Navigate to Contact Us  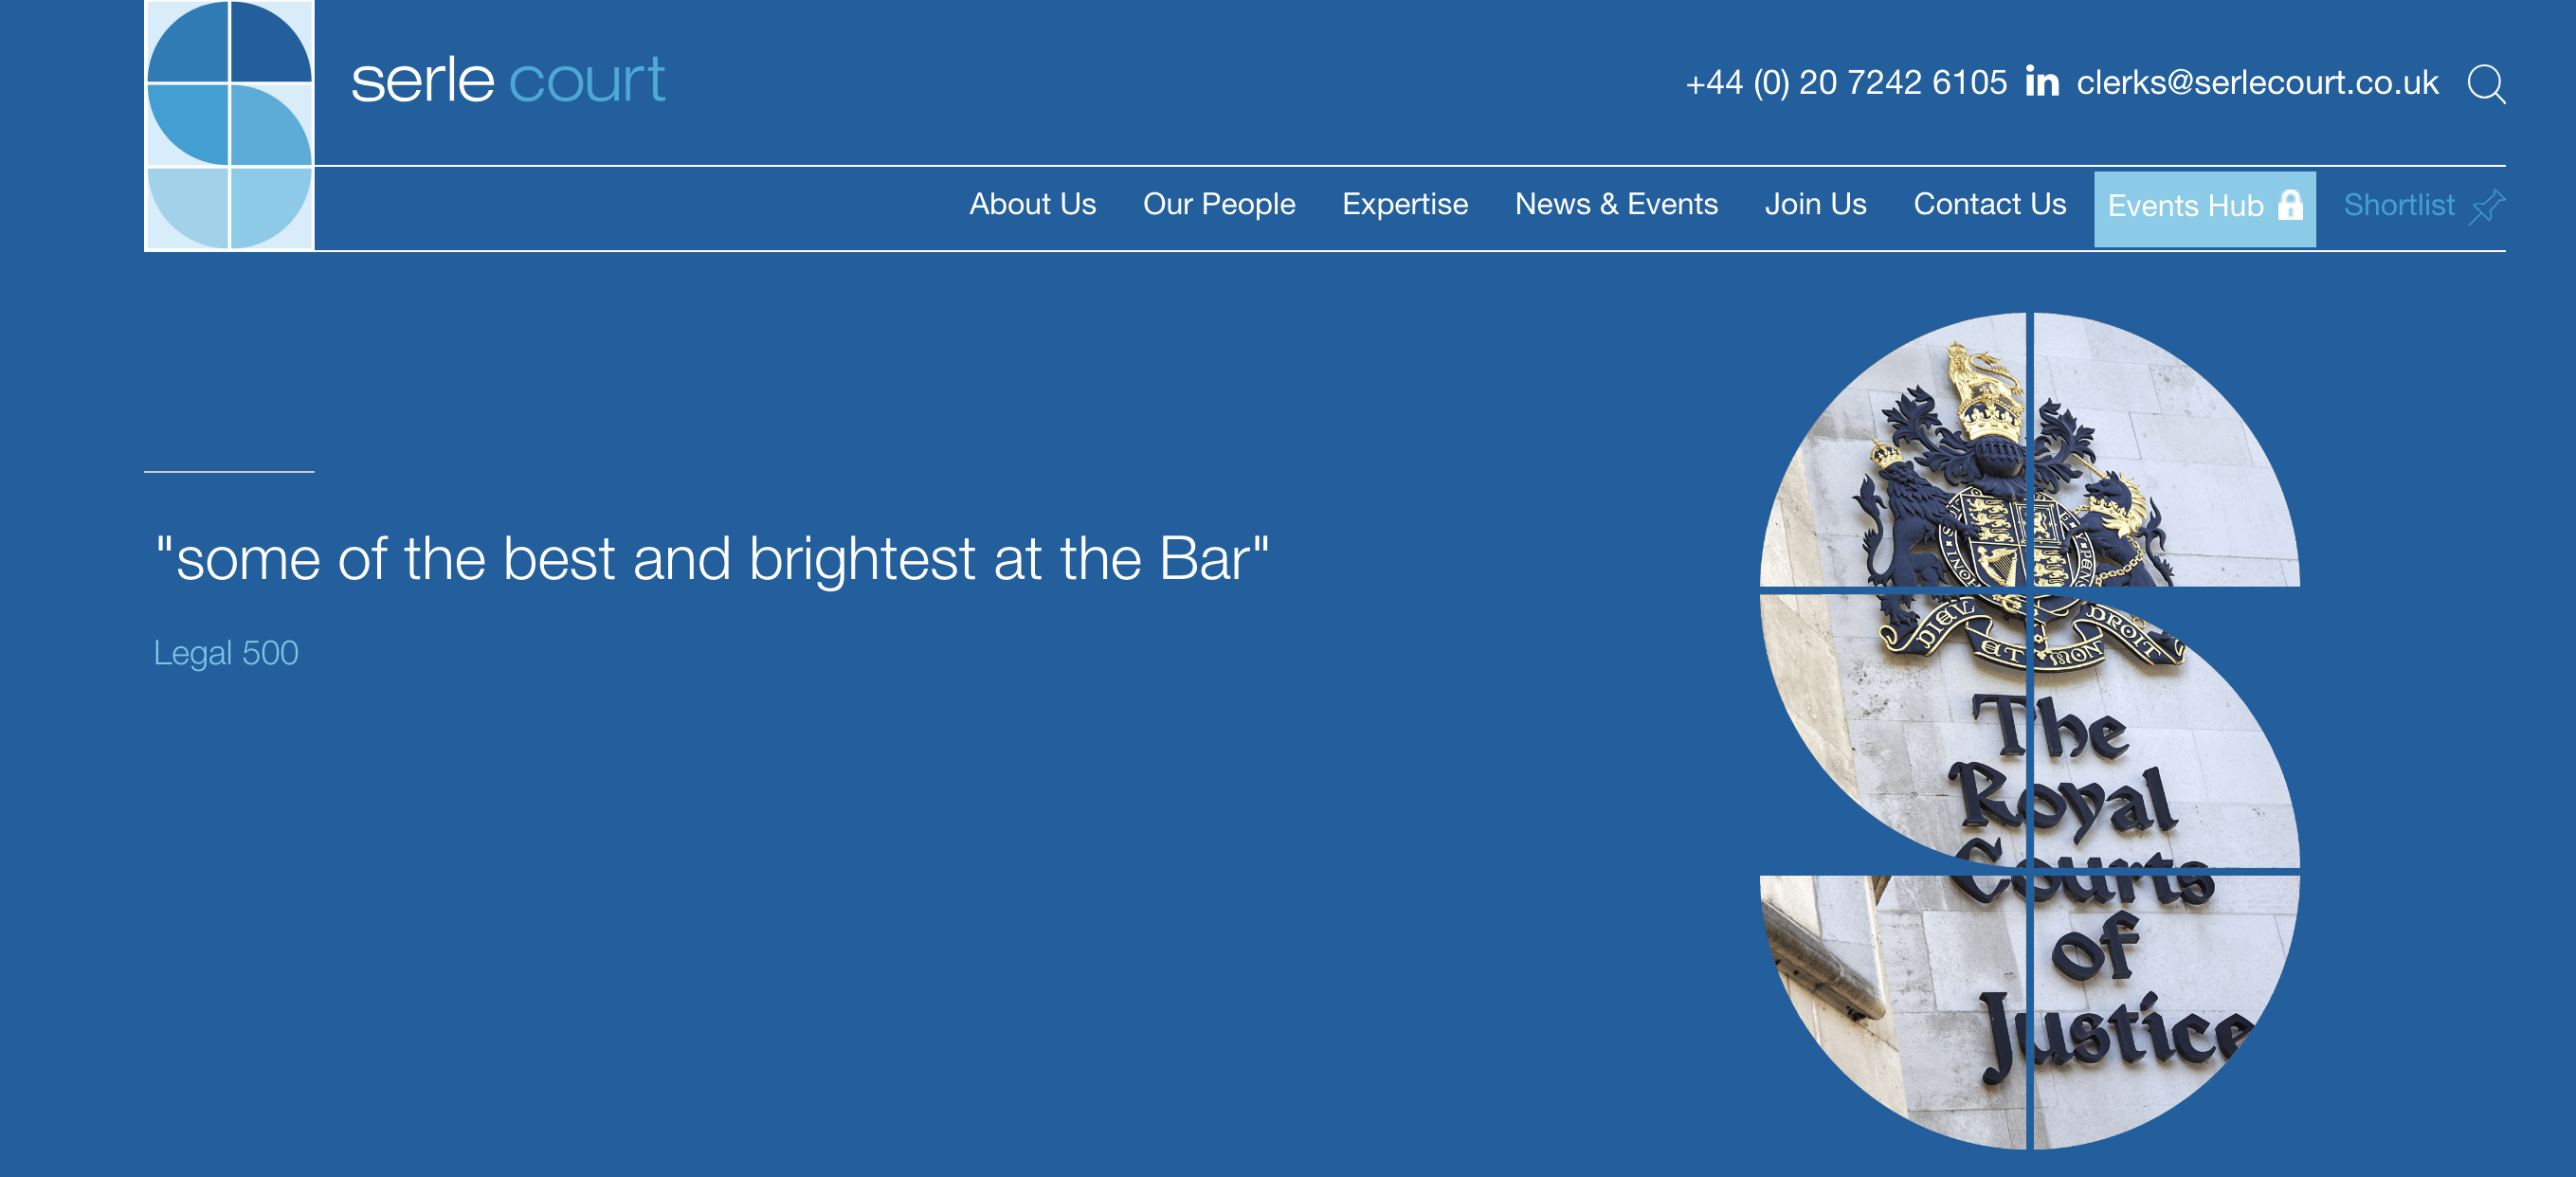pos(1989,204)
